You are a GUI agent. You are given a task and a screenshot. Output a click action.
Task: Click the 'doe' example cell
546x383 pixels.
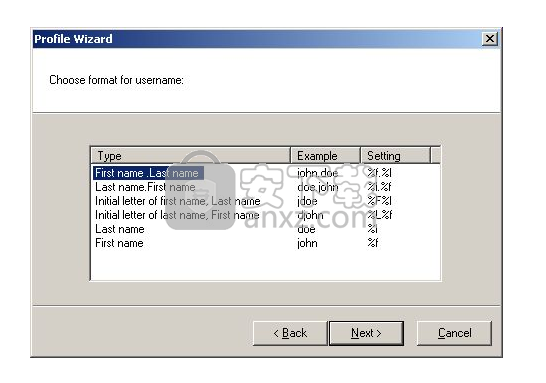click(306, 229)
